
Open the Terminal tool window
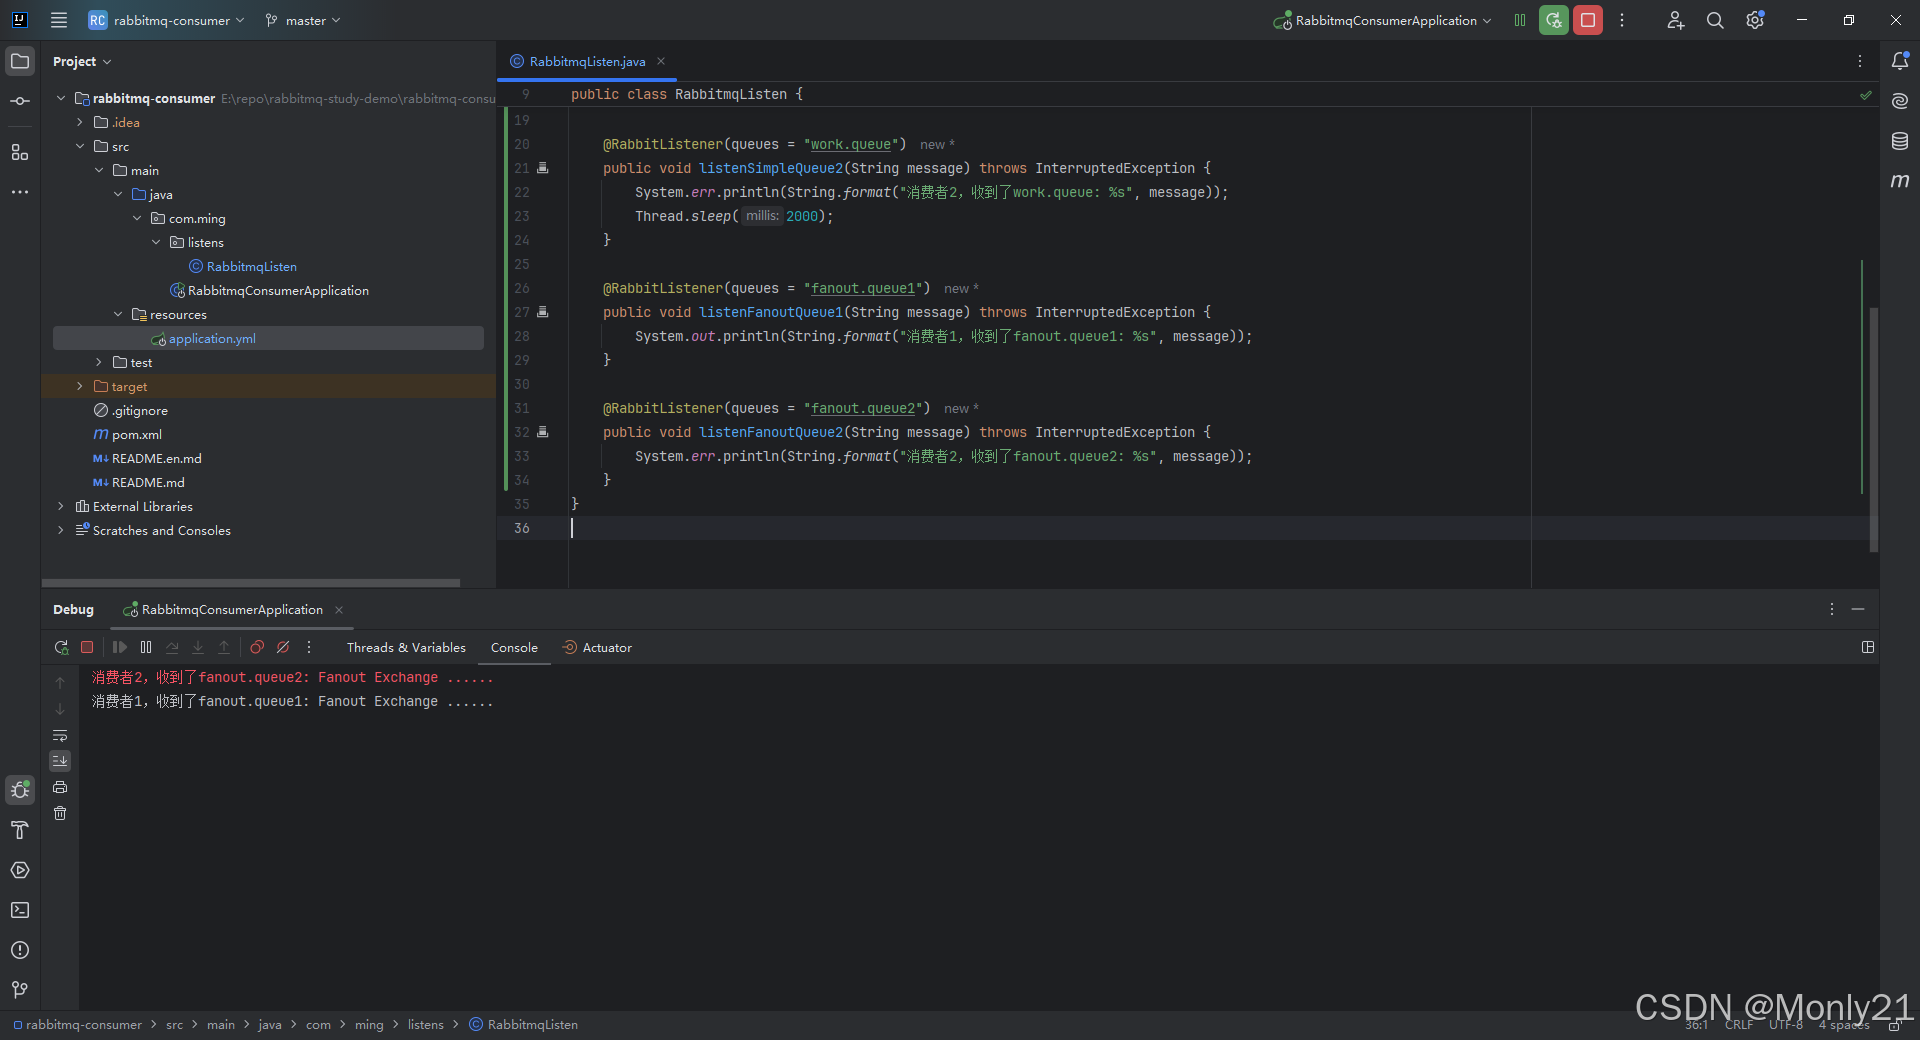pyautogui.click(x=20, y=910)
